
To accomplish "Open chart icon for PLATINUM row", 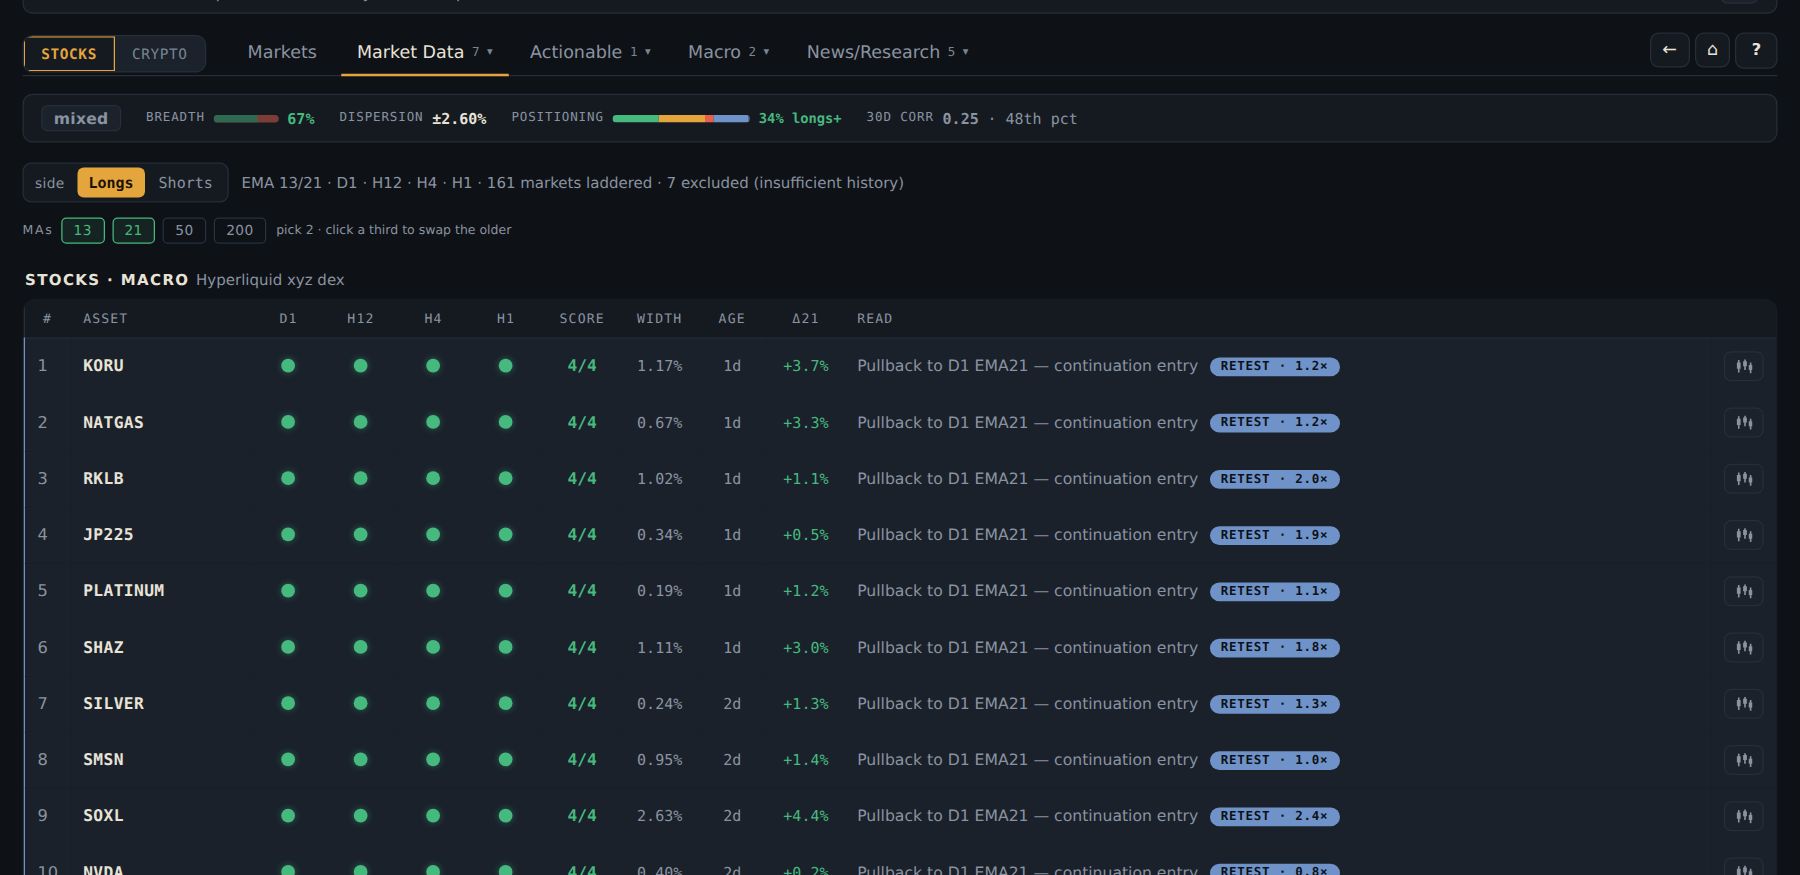I will 1743,591.
